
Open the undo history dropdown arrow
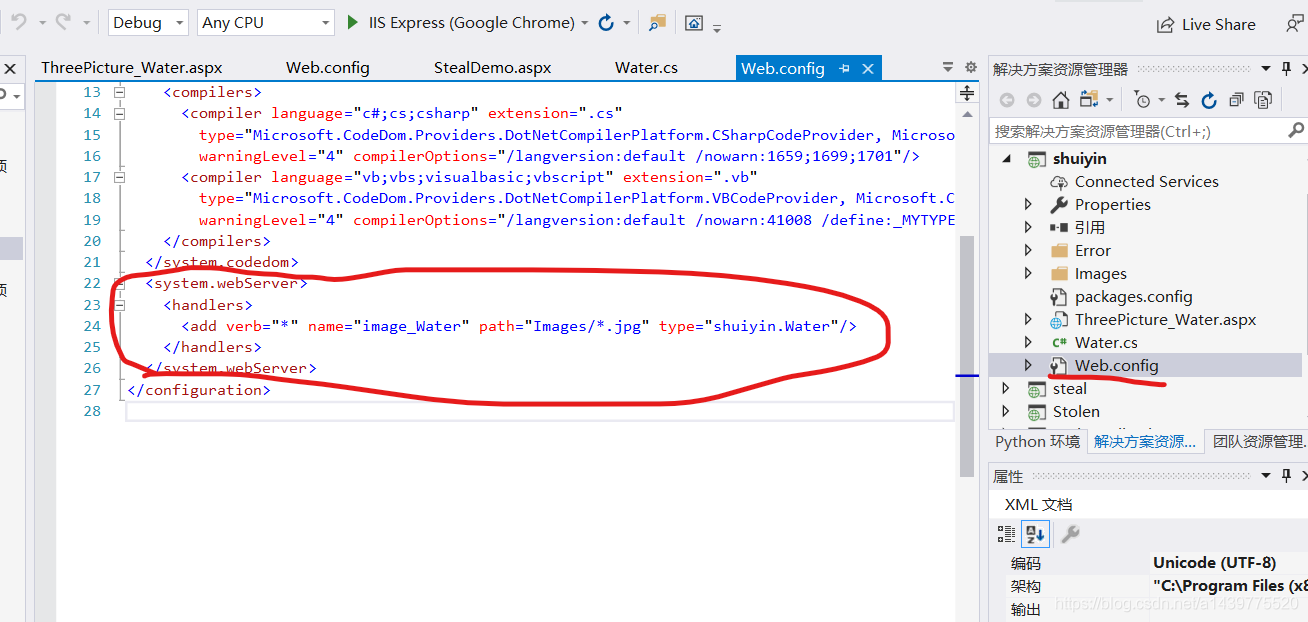[x=41, y=22]
